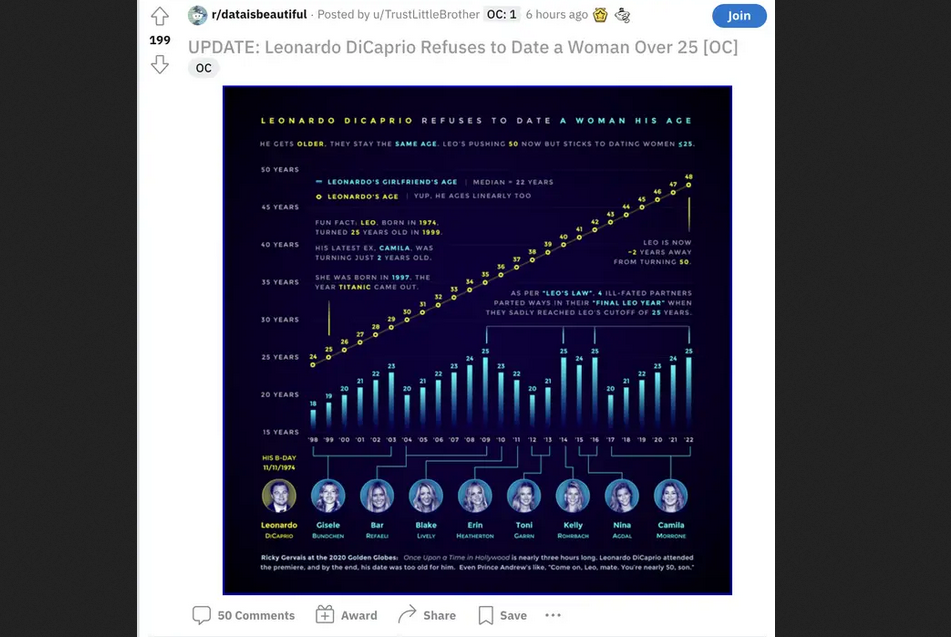Click the 50 Comments label
This screenshot has height=637, width=951.
256,615
